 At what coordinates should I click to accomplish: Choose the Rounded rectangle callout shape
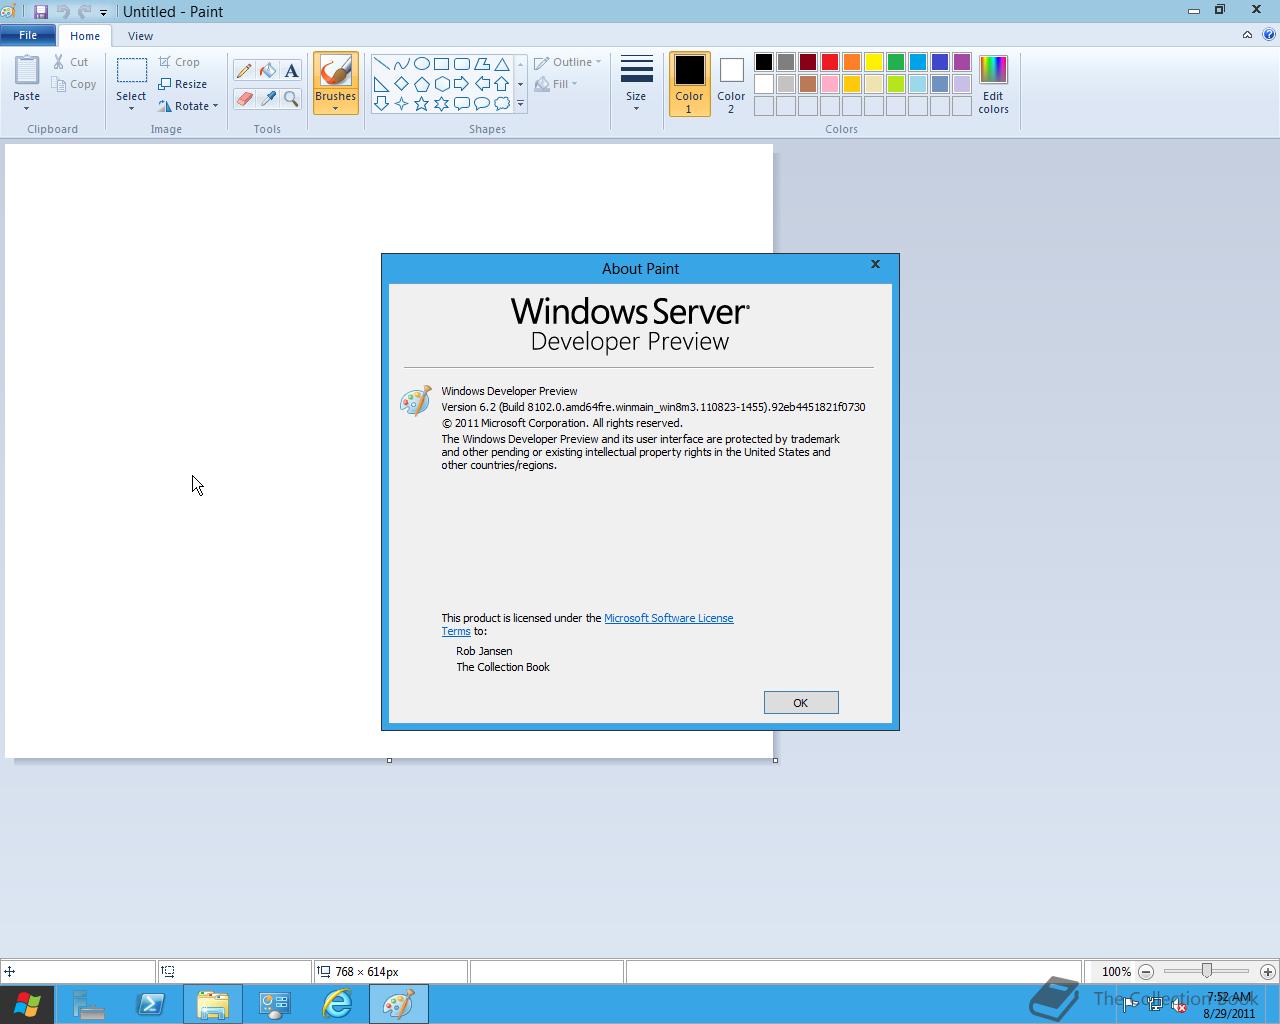[x=461, y=104]
